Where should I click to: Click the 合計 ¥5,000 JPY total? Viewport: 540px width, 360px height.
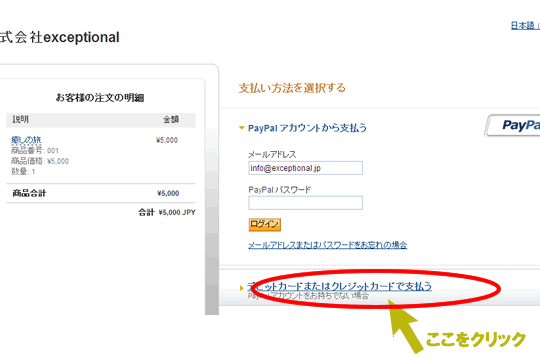[167, 212]
